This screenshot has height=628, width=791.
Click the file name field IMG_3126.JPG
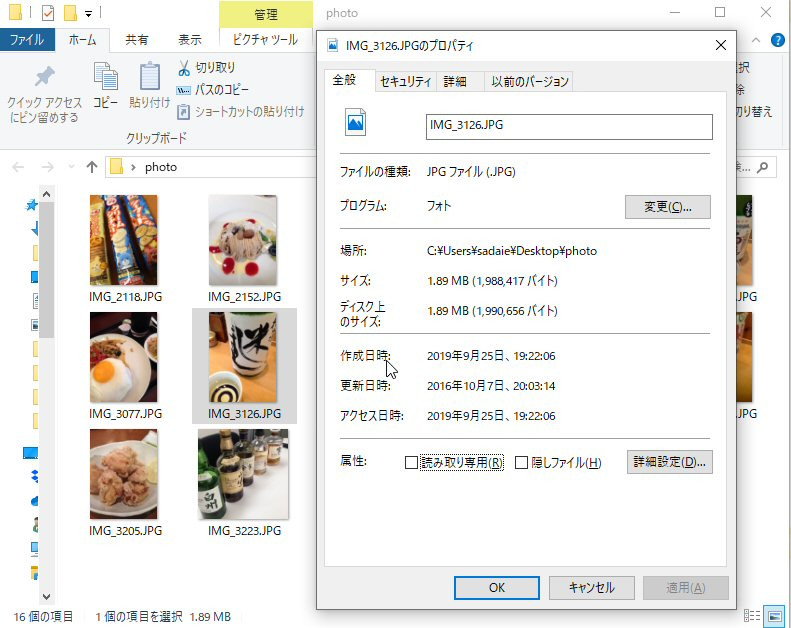tap(569, 126)
